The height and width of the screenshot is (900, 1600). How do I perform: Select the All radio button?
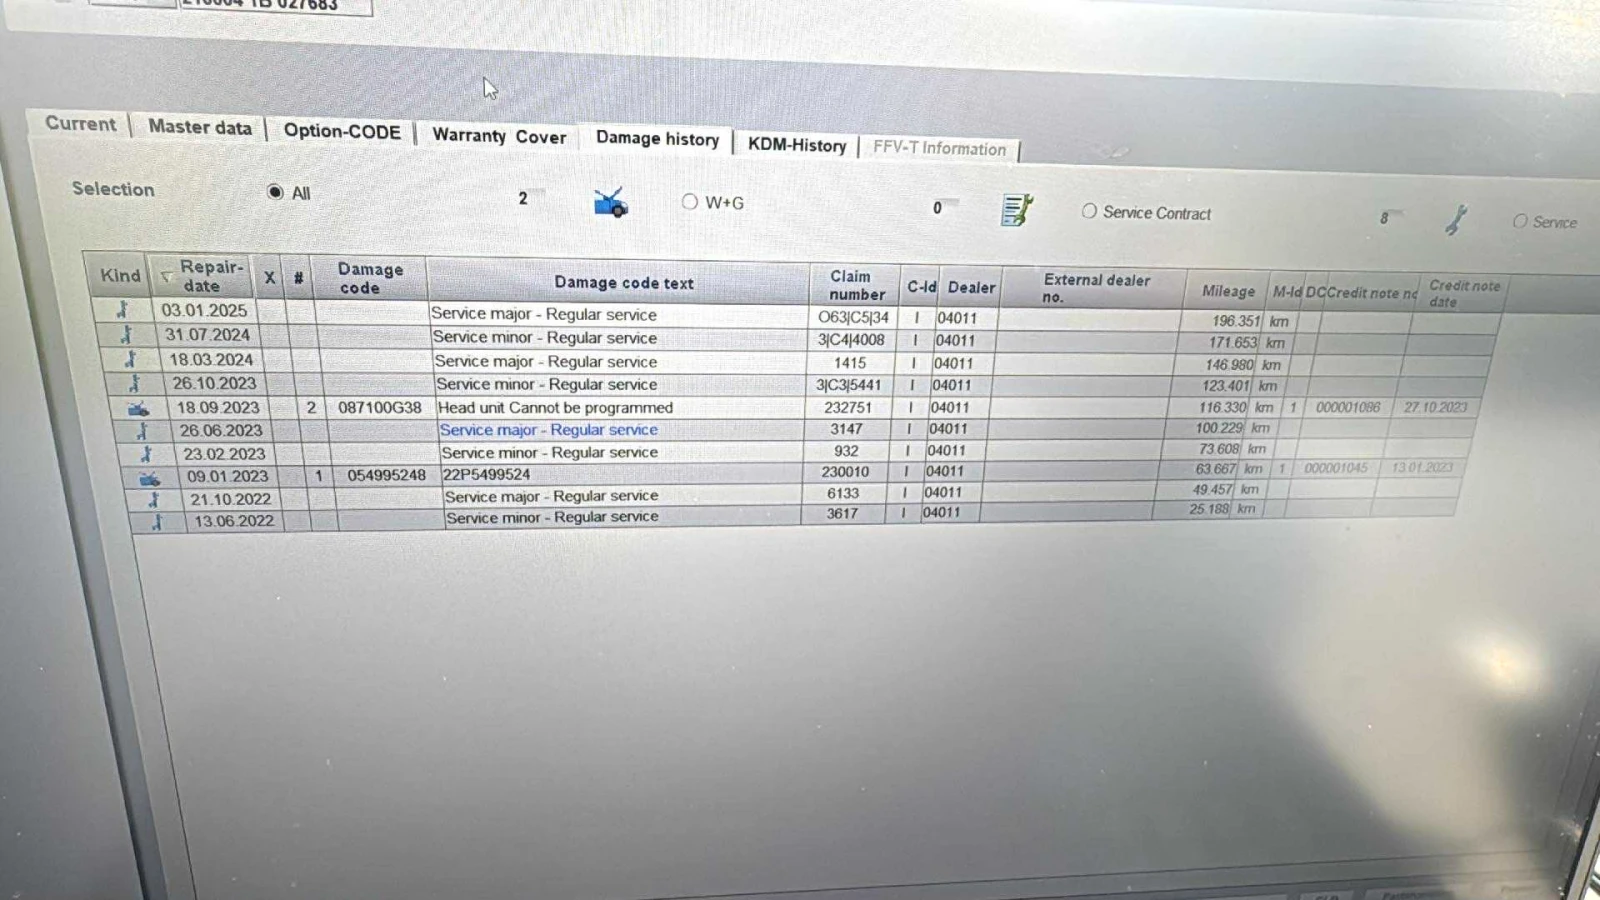pyautogui.click(x=275, y=192)
